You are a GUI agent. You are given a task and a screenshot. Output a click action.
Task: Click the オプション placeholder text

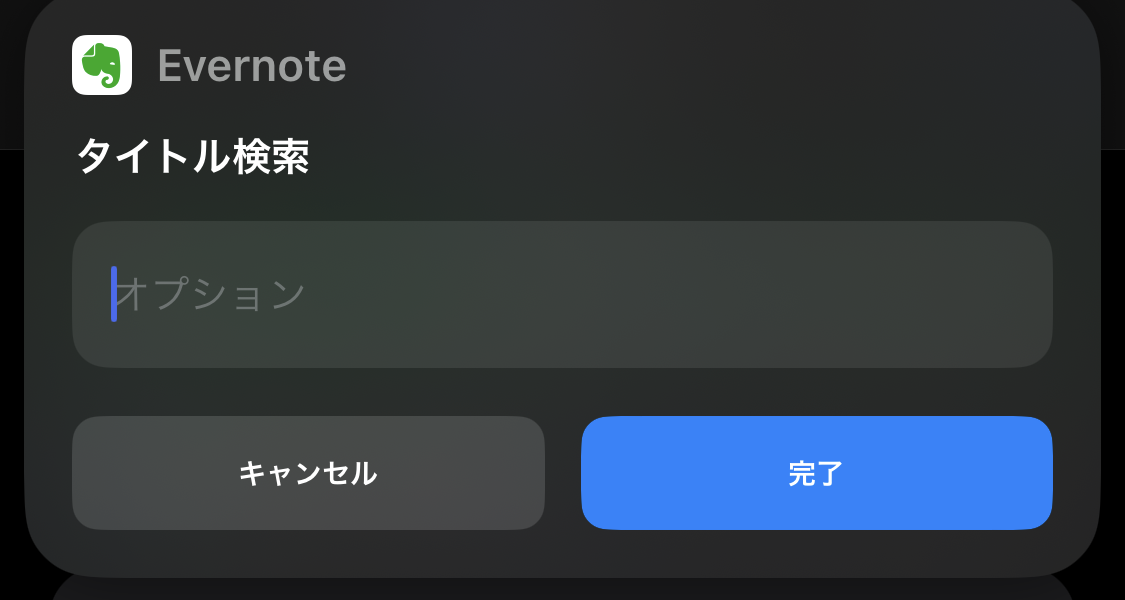212,294
